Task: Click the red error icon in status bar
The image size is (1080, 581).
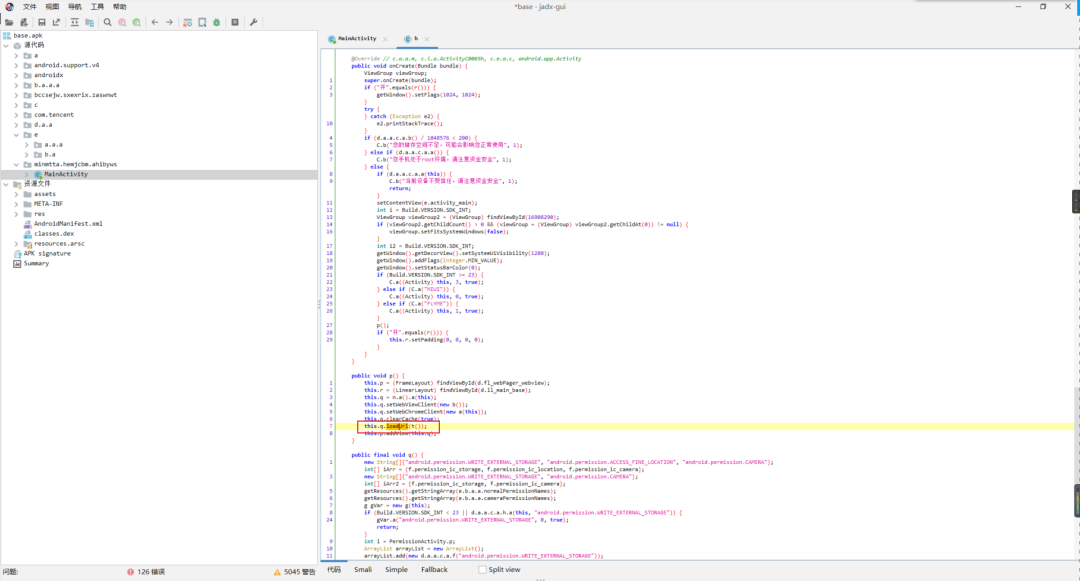Action: (130, 572)
